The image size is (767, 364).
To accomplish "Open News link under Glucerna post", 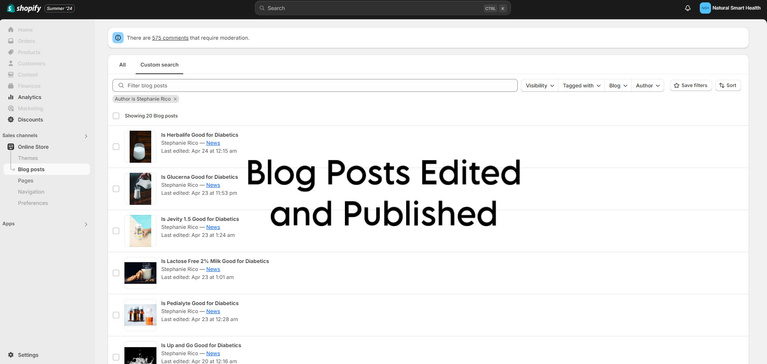I will pos(213,185).
